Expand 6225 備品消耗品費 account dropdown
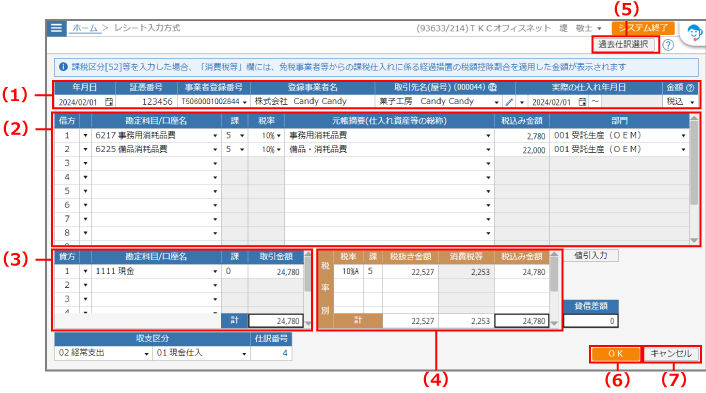The height and width of the screenshot is (393, 706). (215, 149)
